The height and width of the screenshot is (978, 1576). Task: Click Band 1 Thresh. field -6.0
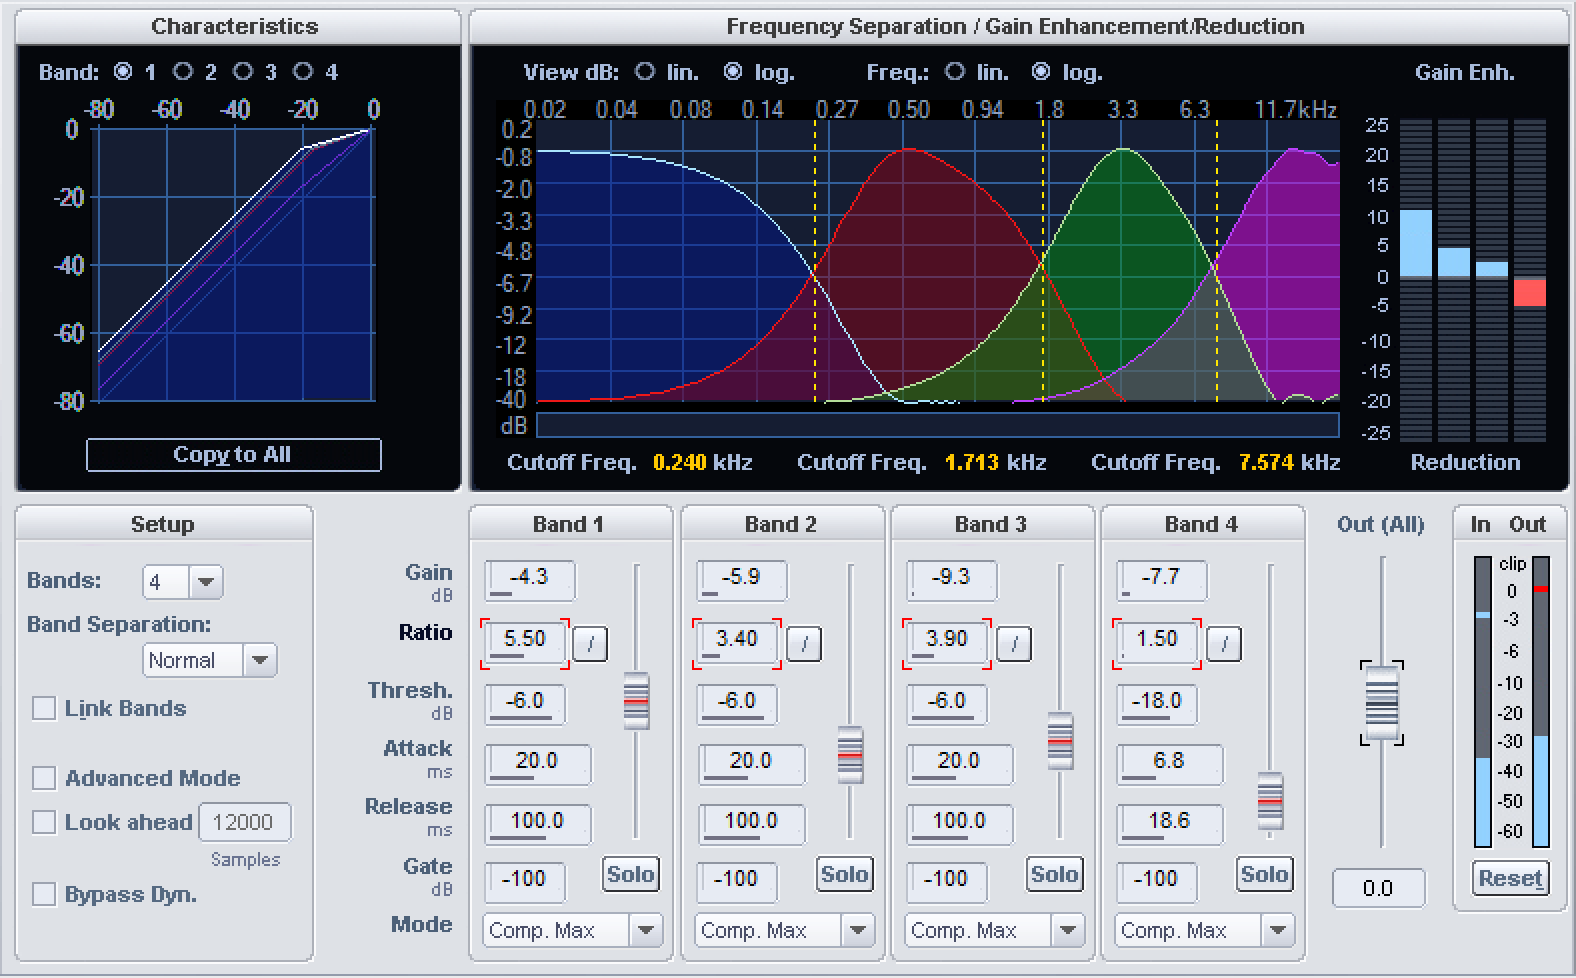tap(524, 703)
